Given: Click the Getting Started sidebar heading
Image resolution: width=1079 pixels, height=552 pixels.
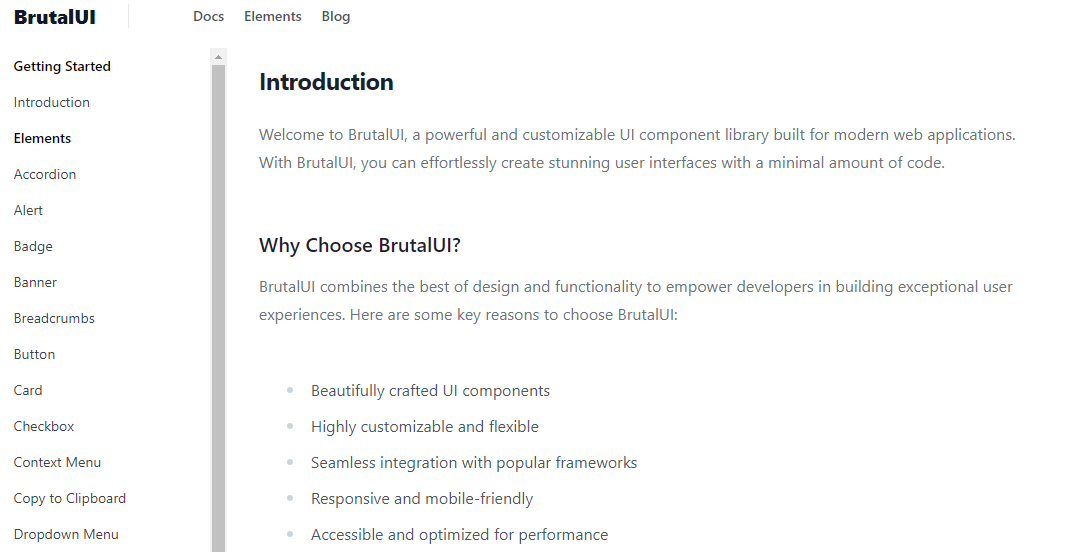Looking at the screenshot, I should (62, 66).
